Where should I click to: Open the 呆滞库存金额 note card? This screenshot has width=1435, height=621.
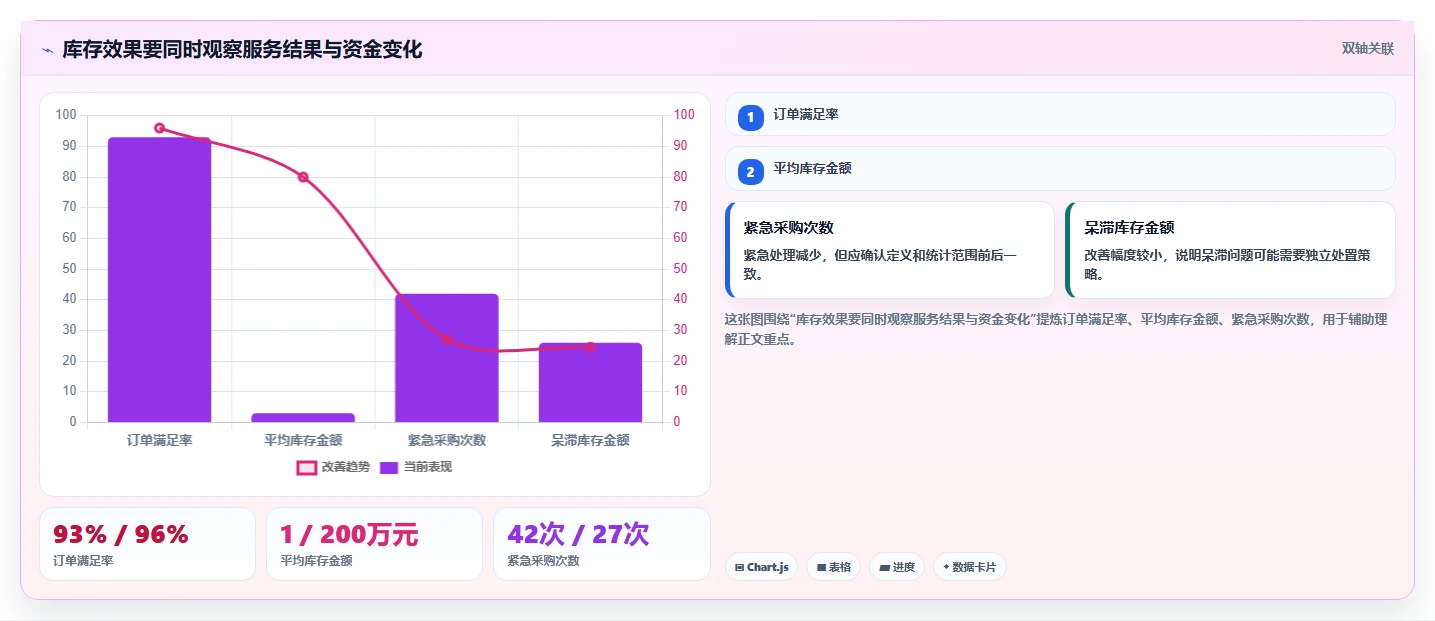1230,250
